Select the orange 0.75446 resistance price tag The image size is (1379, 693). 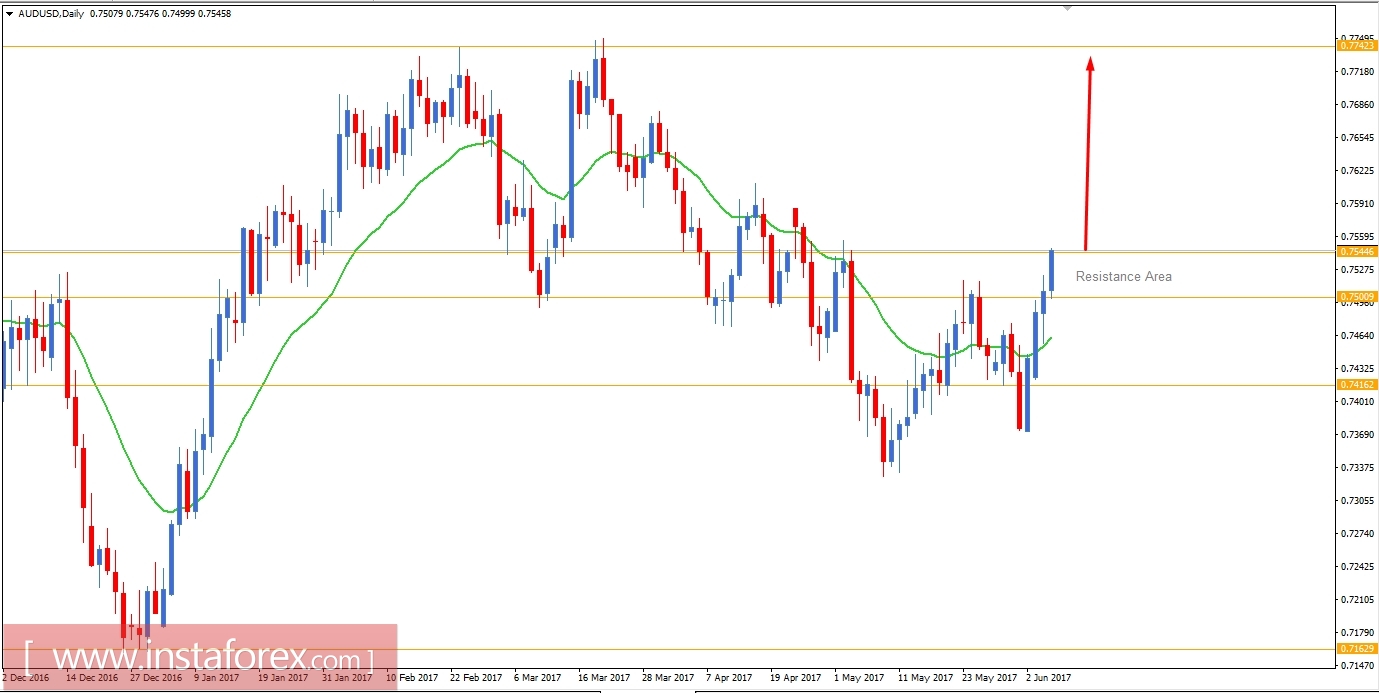1359,251
